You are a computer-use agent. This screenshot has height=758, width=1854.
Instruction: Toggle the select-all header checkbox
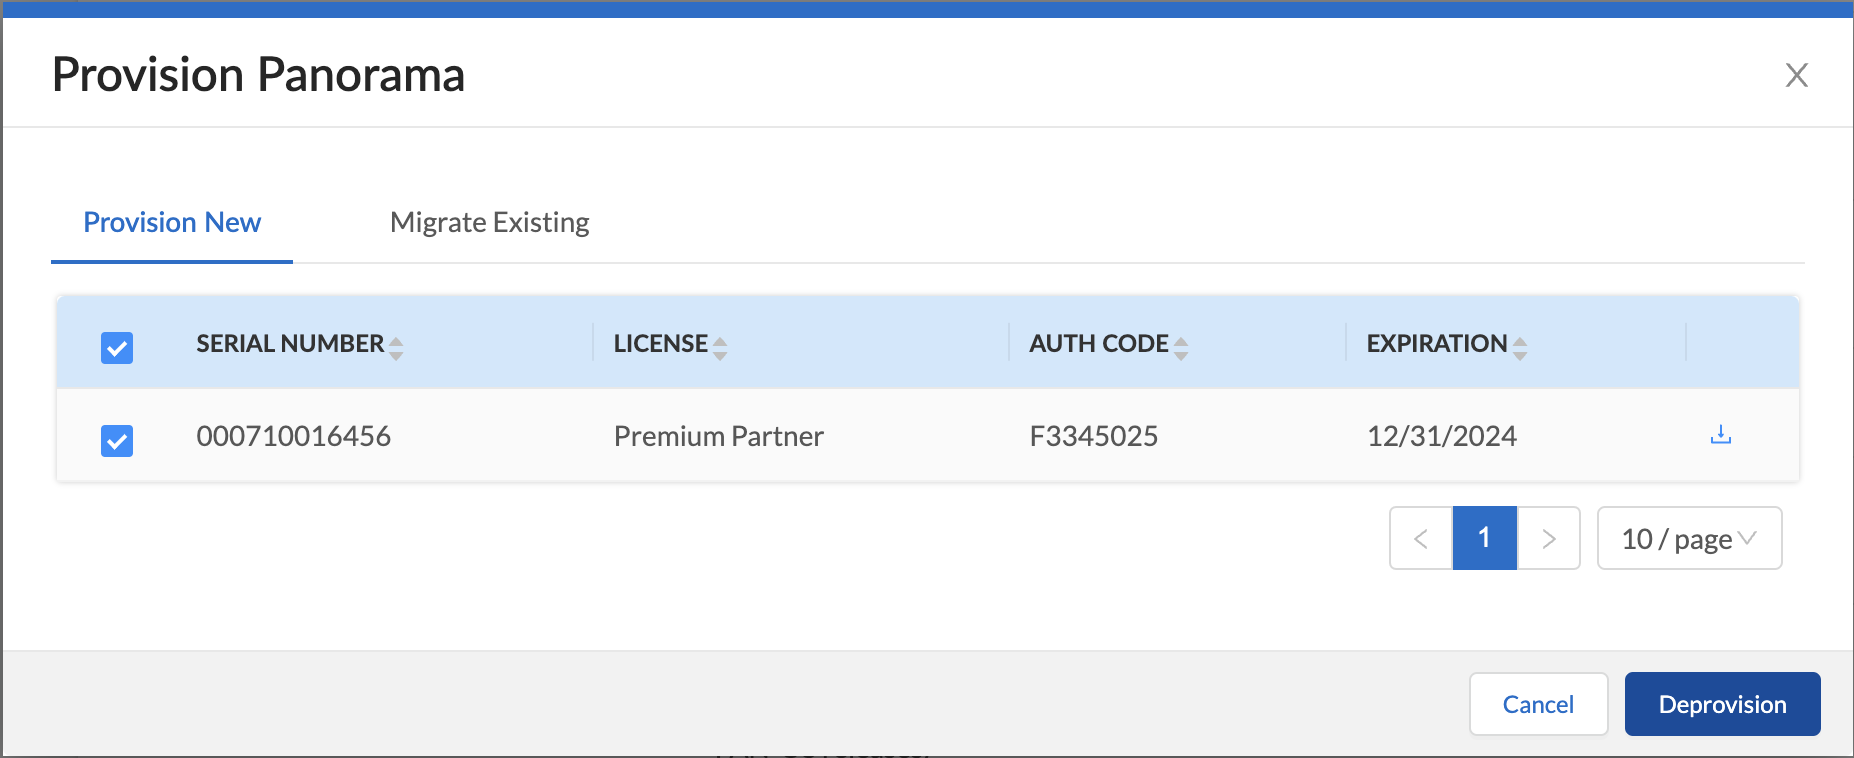117,348
